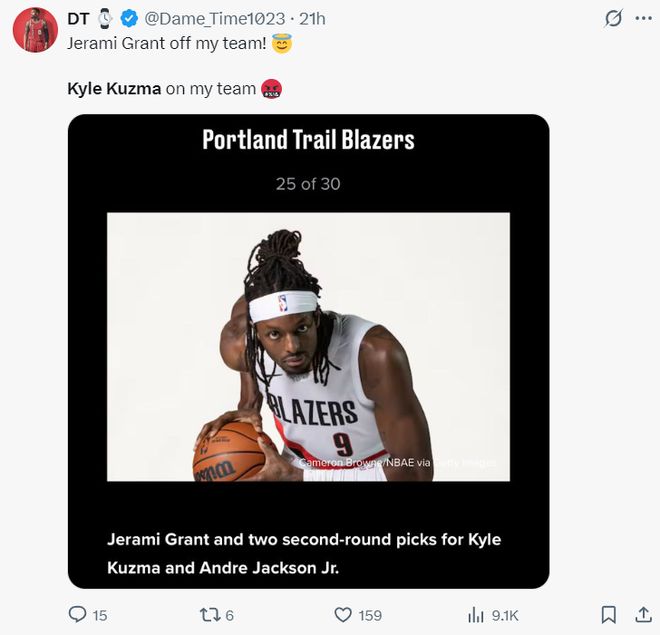
Task: Click the 21h timestamp
Action: 312,19
